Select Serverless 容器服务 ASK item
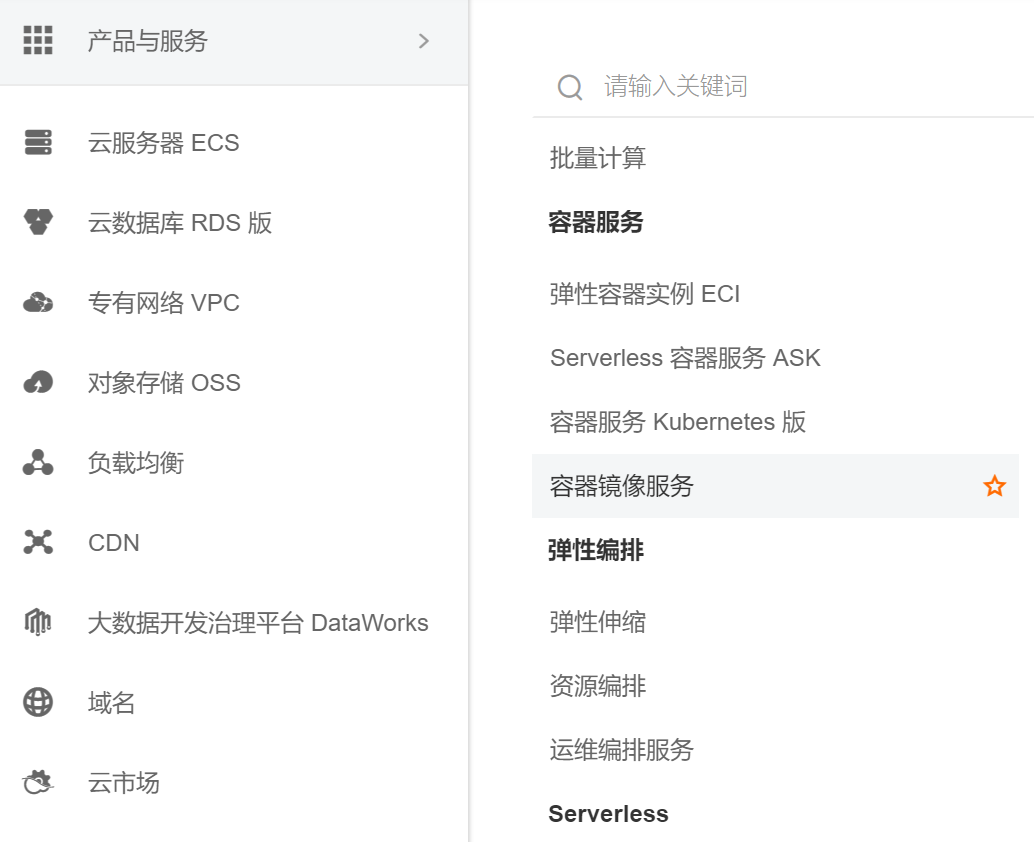This screenshot has height=842, width=1034. coord(685,358)
